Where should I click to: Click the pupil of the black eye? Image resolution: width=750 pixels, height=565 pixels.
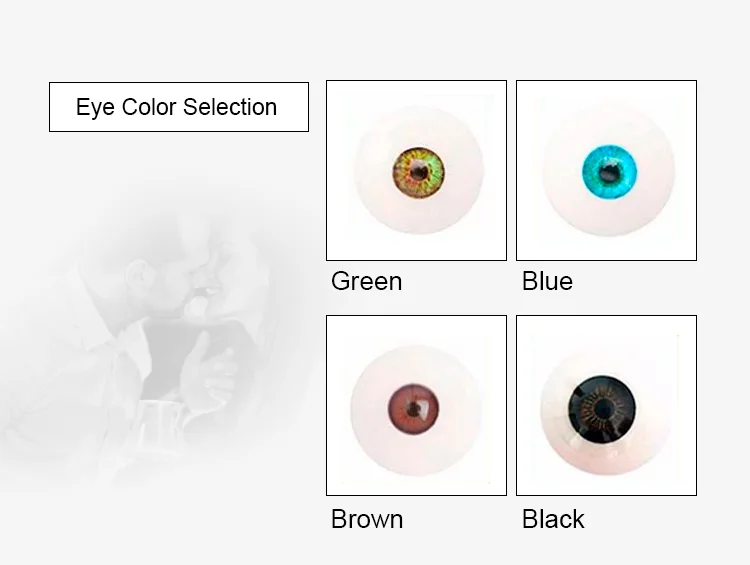click(603, 406)
